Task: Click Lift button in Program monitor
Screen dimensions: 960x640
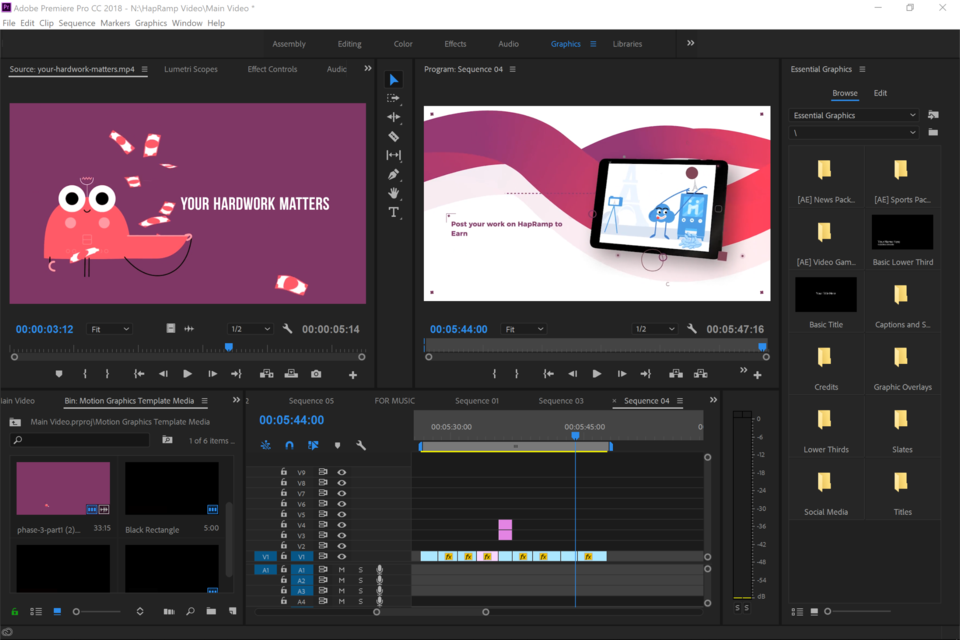Action: [x=676, y=374]
